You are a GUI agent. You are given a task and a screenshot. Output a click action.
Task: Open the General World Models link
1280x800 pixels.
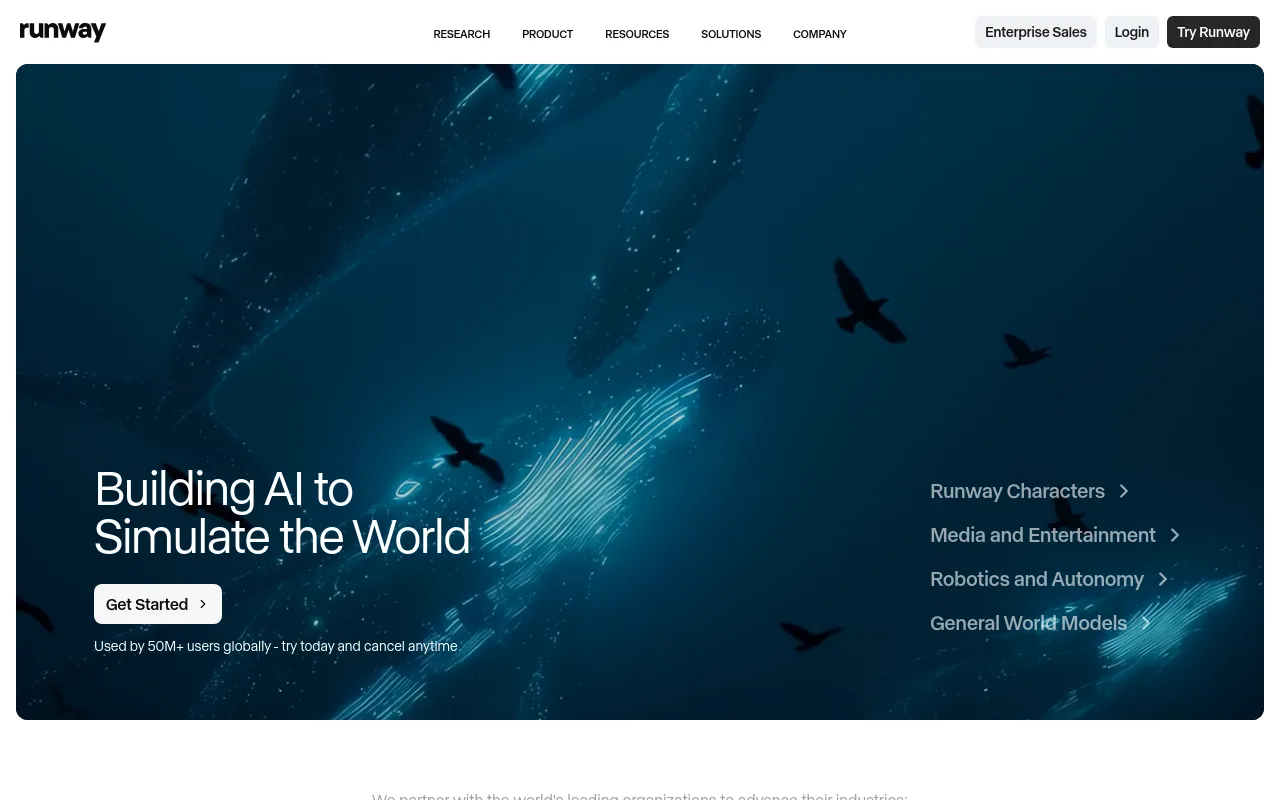click(x=1040, y=623)
